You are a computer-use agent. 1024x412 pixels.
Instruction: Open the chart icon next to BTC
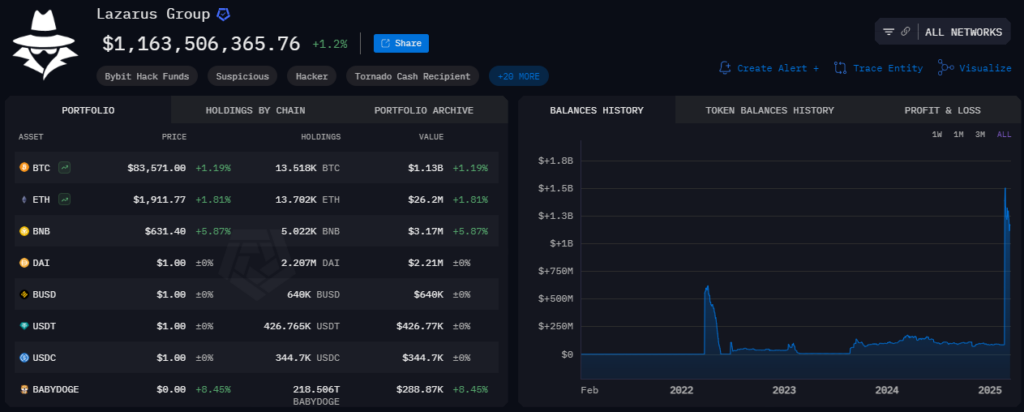64,168
